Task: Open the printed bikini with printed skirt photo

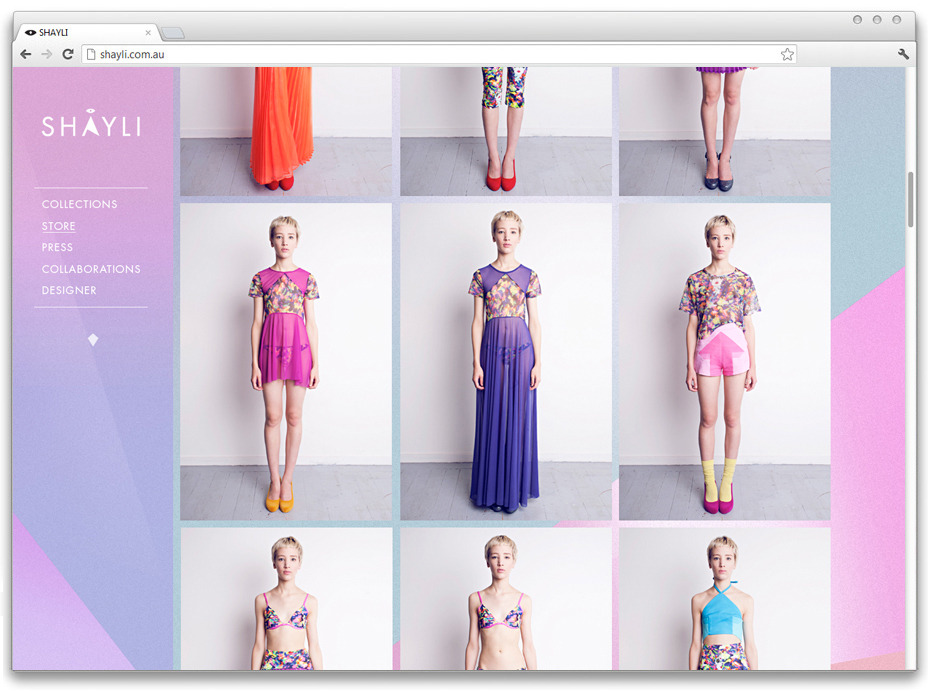Action: click(286, 599)
